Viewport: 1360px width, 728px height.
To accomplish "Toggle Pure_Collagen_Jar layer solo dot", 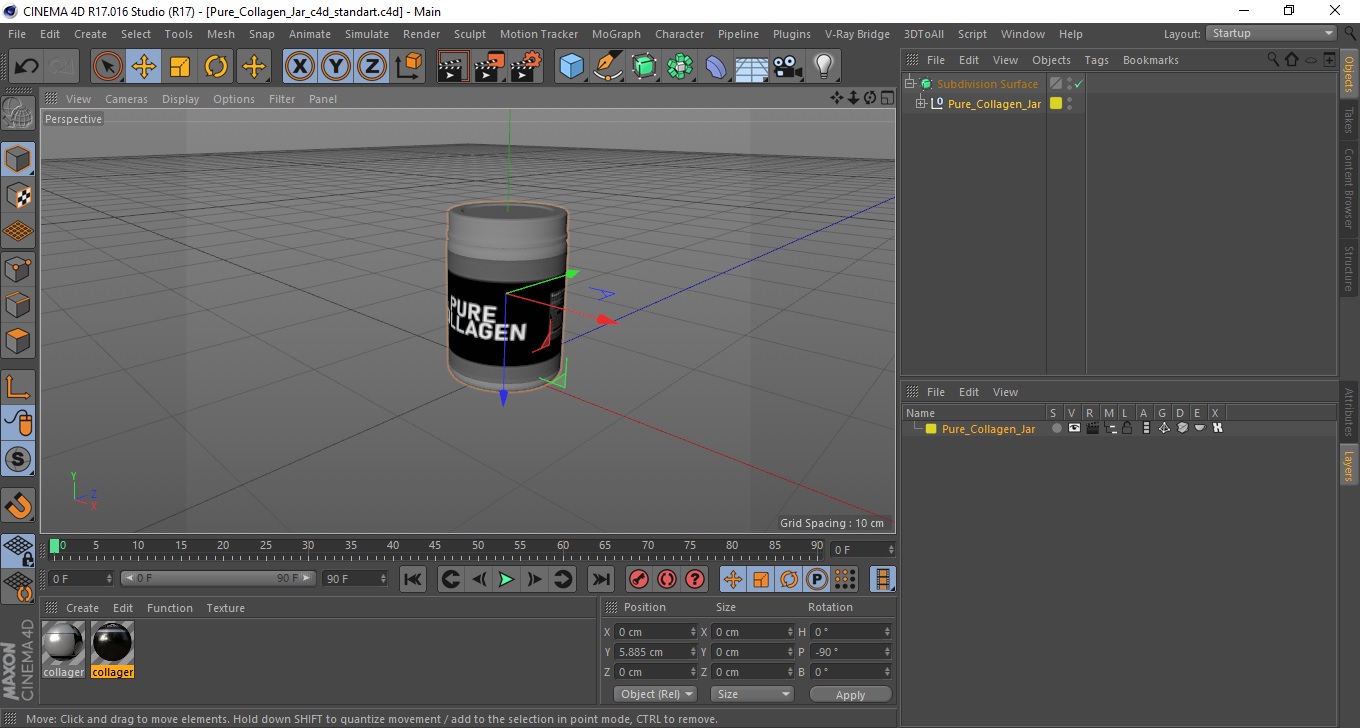I will (x=1056, y=429).
